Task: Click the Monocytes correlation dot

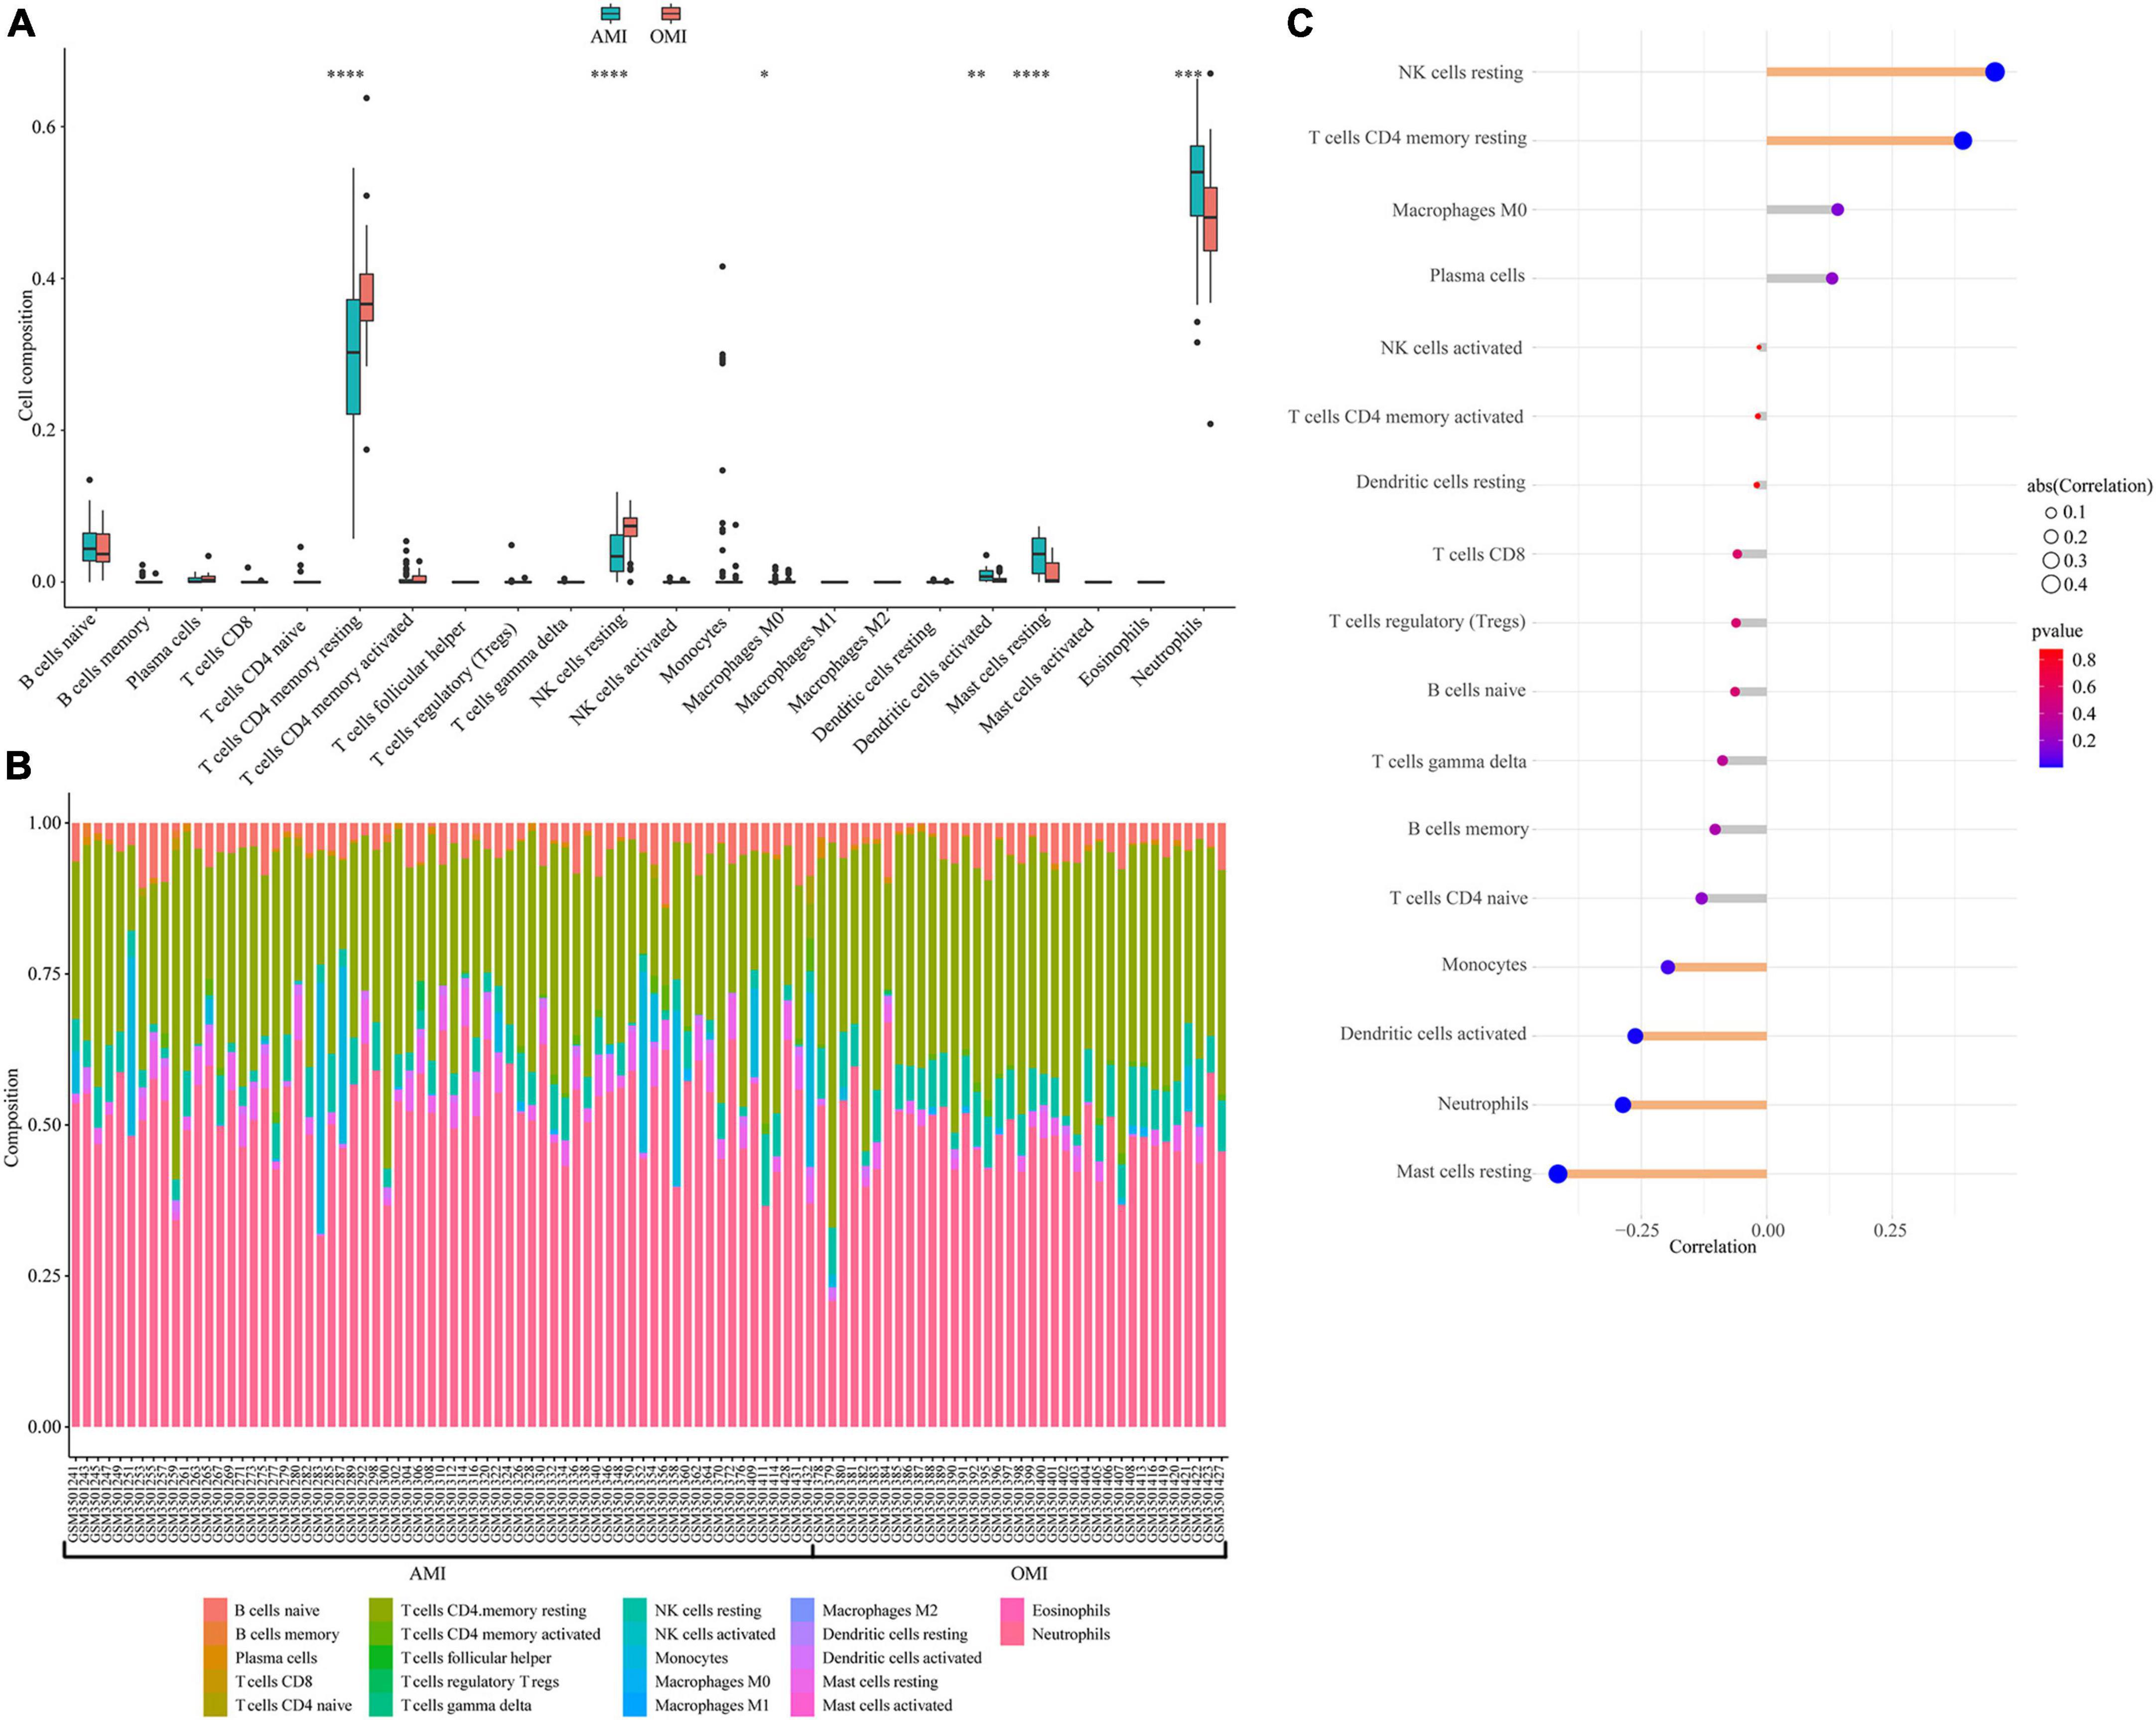Action: pos(1667,967)
